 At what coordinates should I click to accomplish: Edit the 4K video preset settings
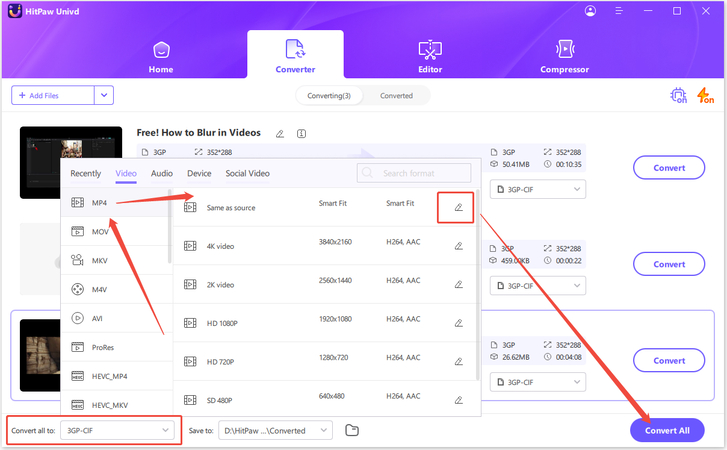459,246
